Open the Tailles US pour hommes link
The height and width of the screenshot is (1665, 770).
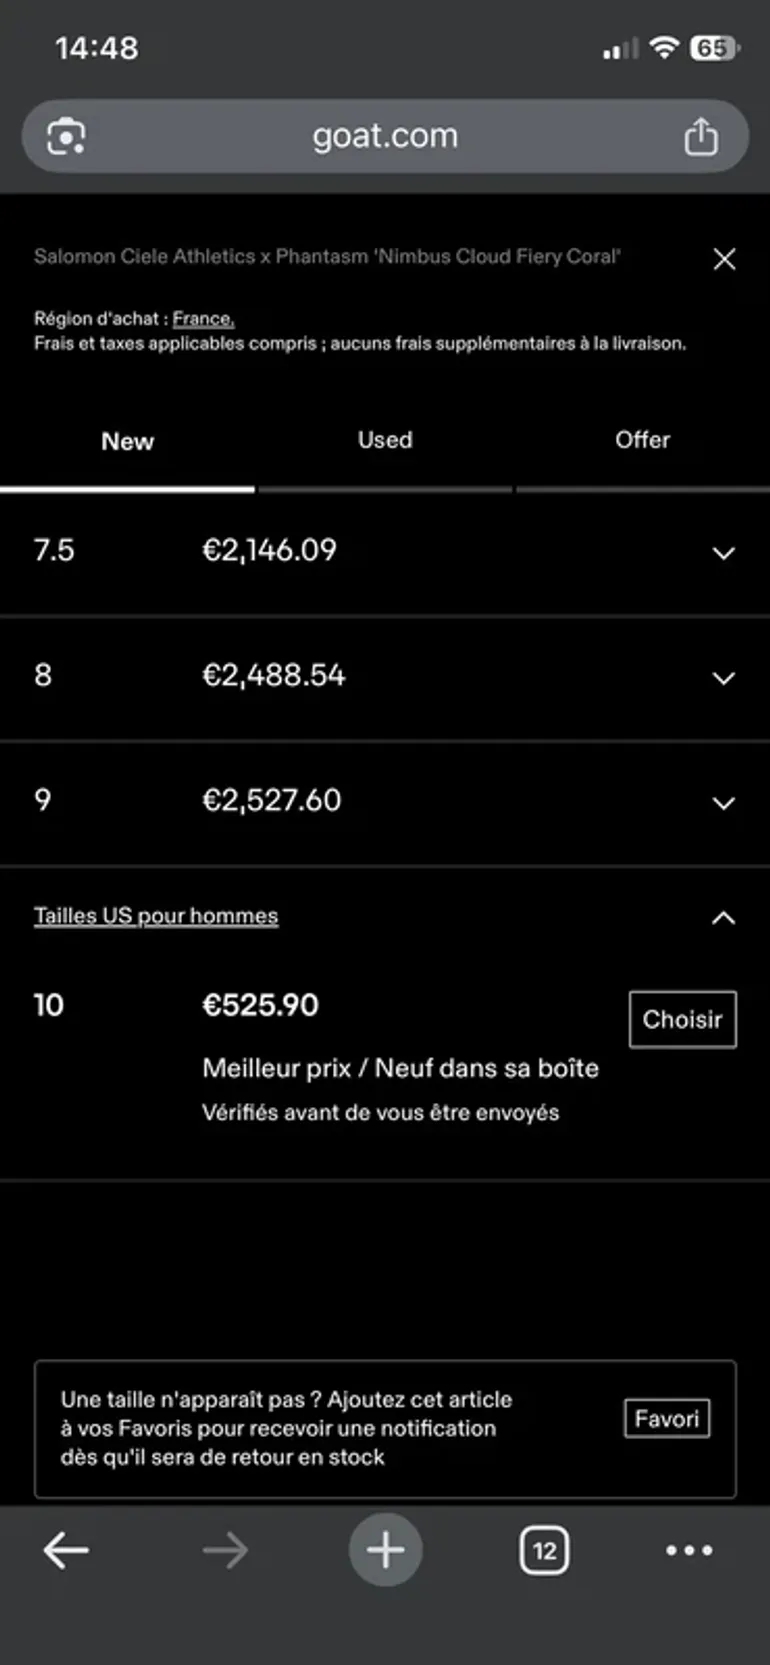(x=156, y=916)
